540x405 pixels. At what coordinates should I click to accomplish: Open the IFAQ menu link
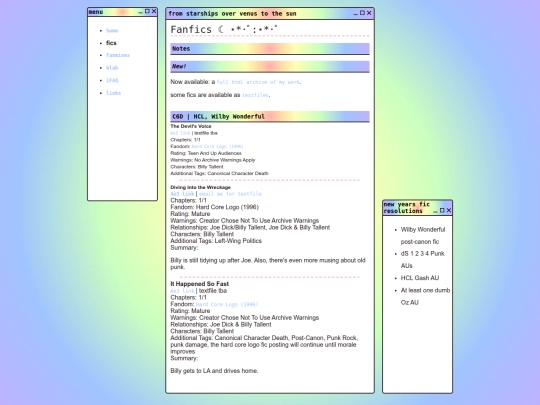(112, 81)
